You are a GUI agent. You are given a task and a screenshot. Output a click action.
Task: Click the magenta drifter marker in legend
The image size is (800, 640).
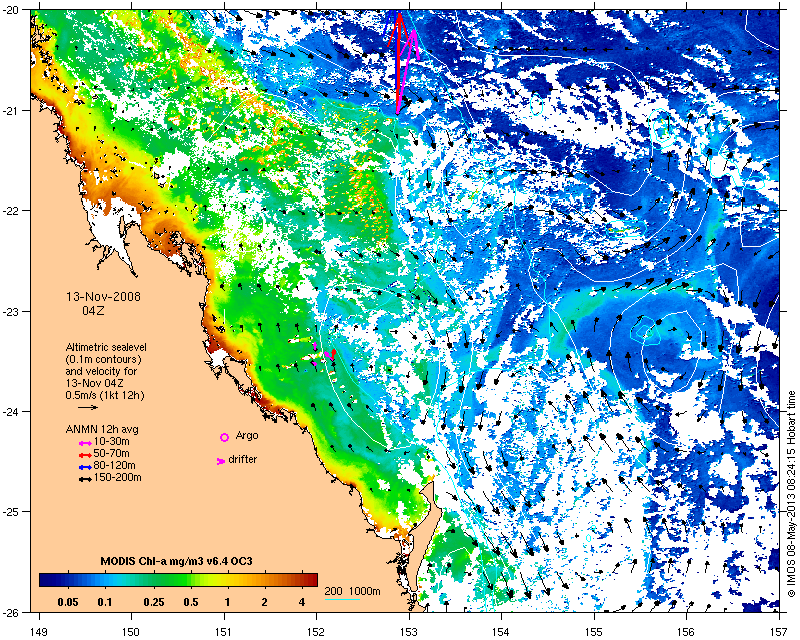click(221, 461)
